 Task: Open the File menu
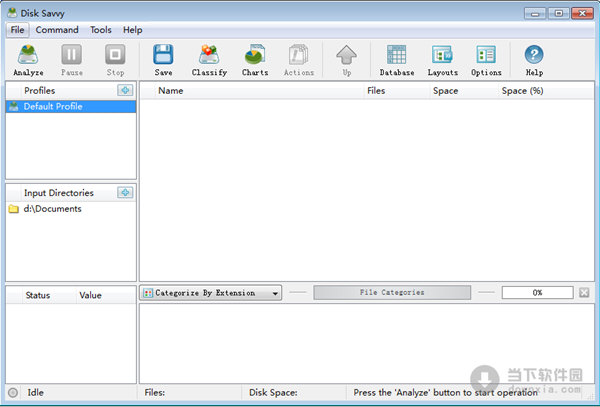coord(17,30)
